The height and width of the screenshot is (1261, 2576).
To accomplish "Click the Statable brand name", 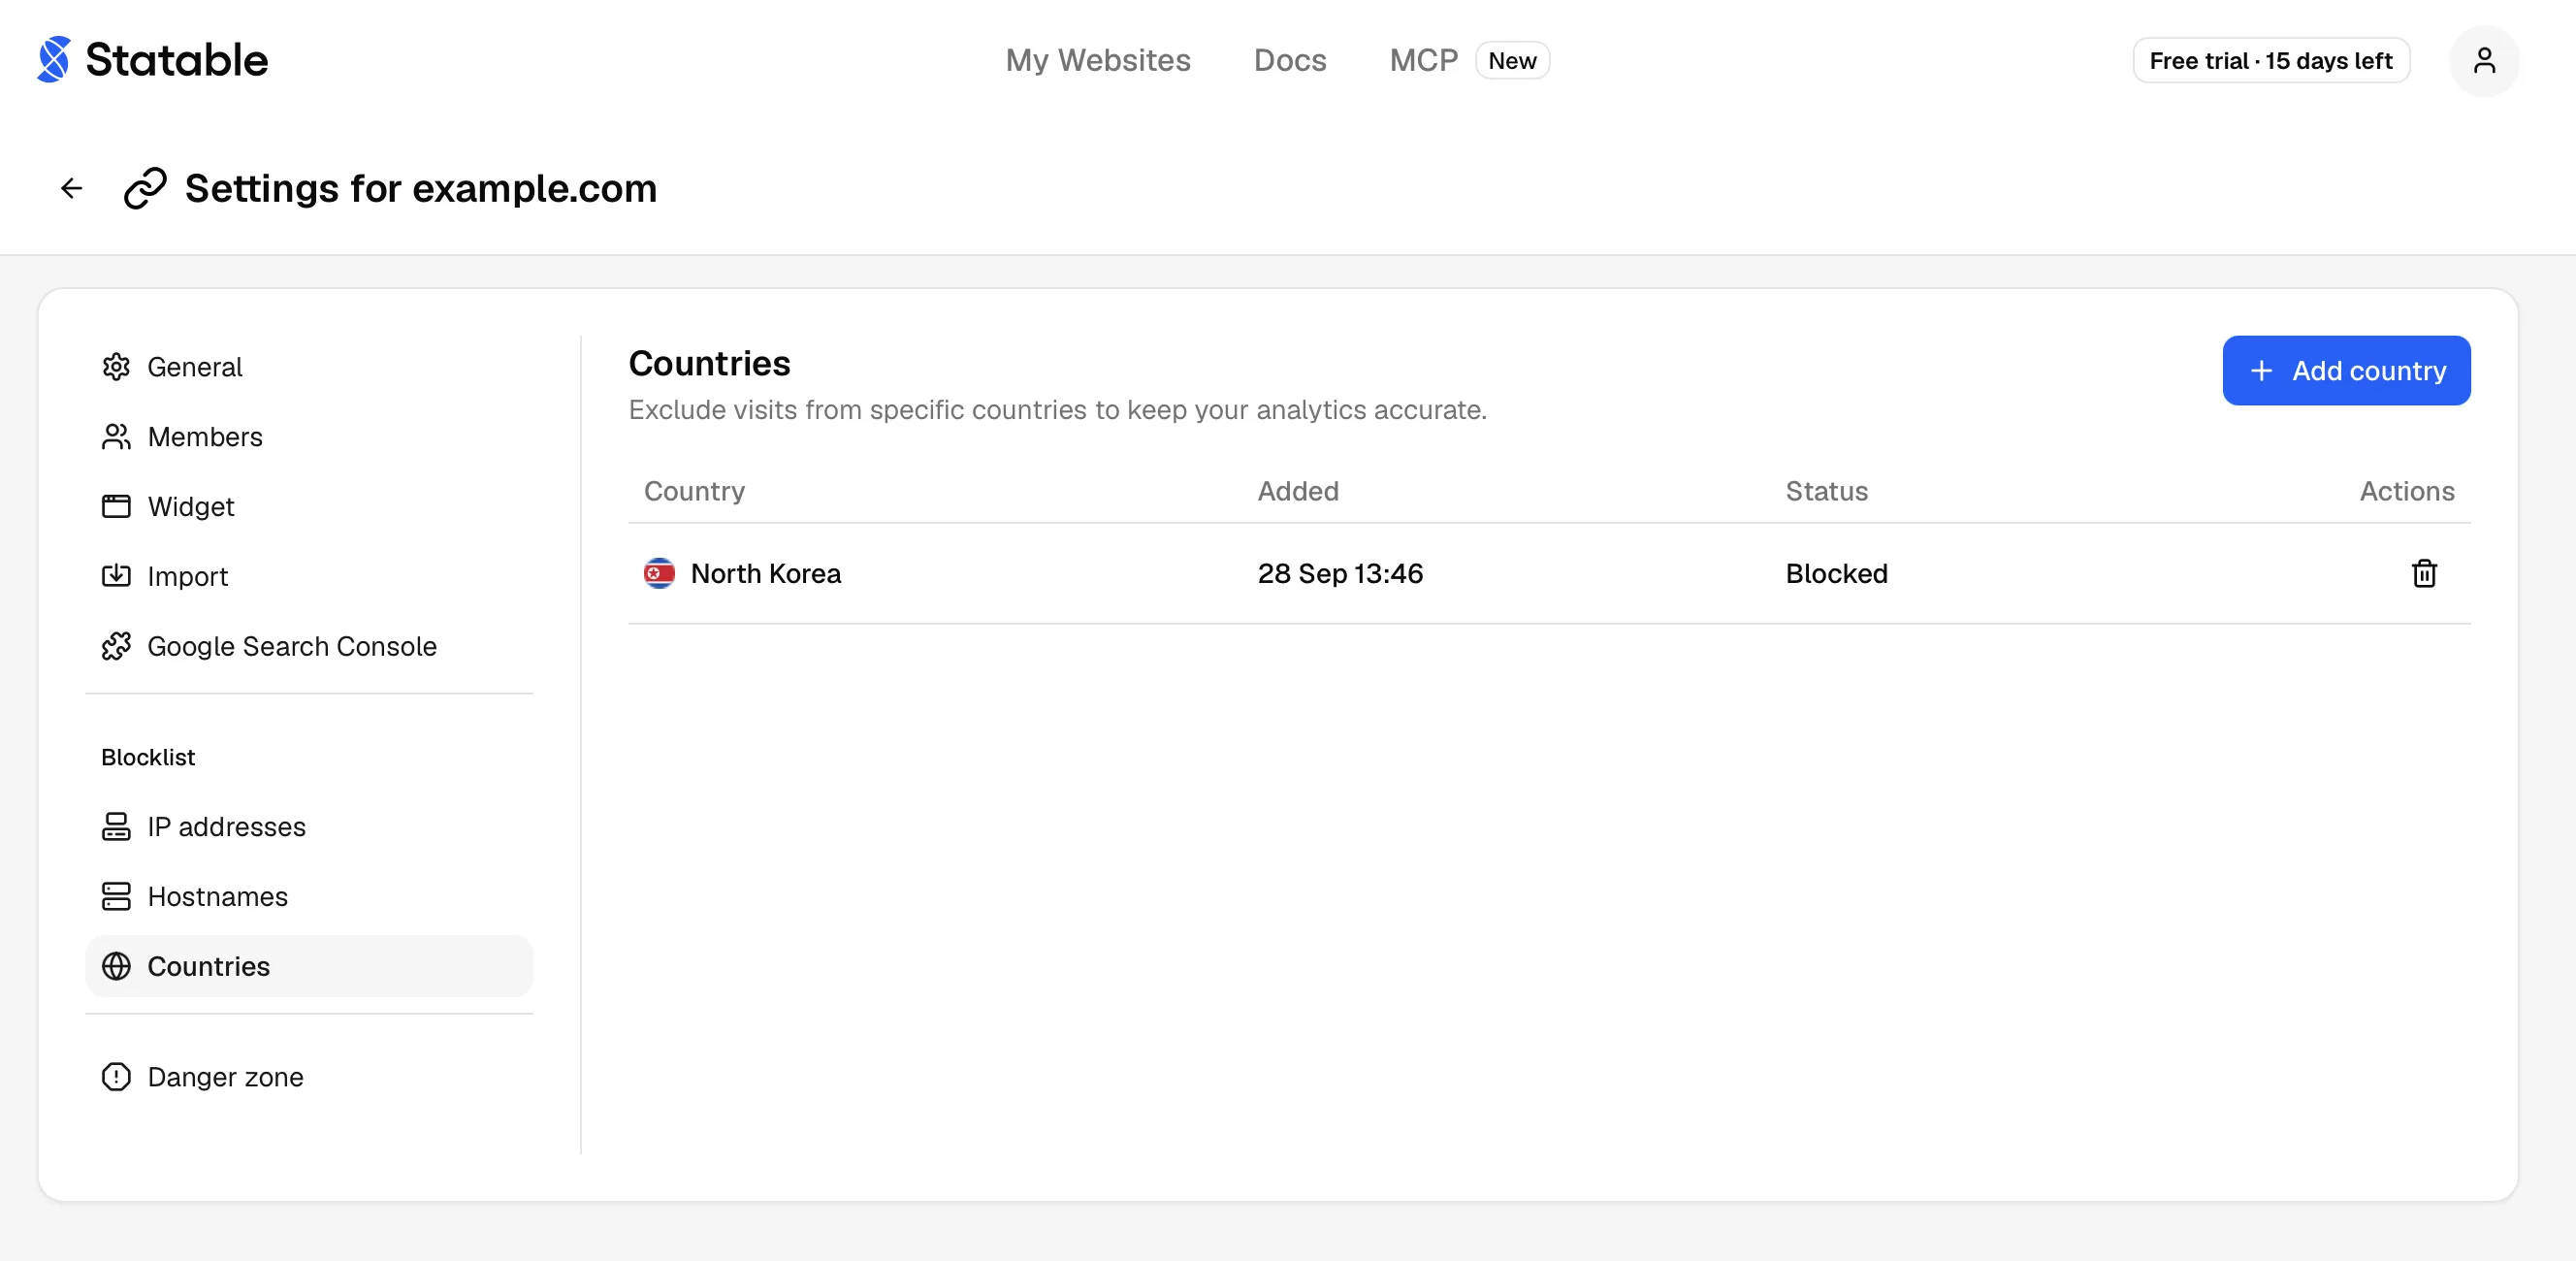I will pyautogui.click(x=176, y=60).
